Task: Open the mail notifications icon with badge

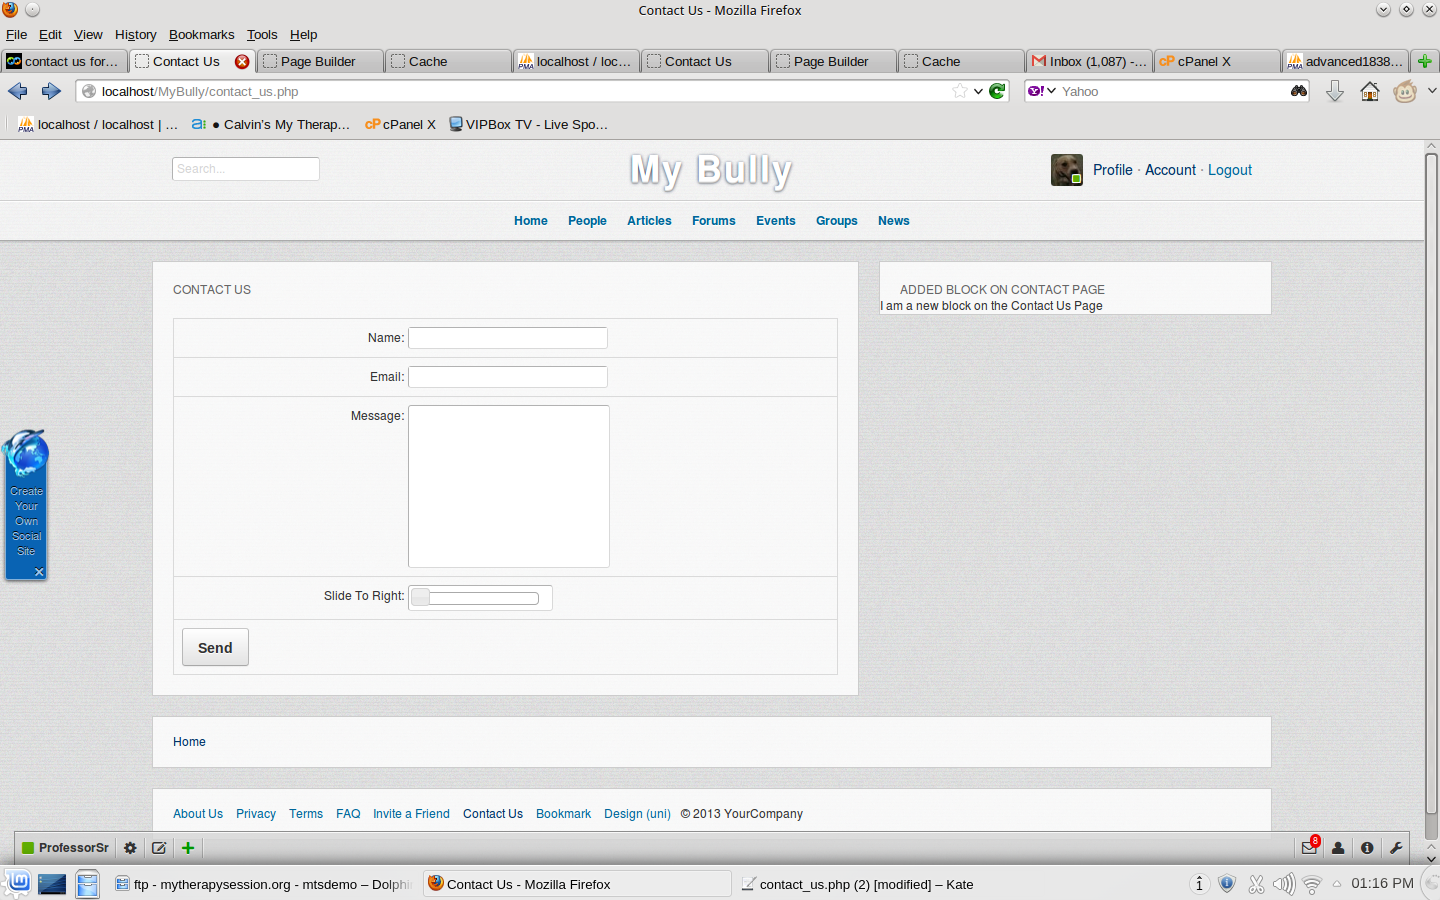Action: [x=1309, y=848]
